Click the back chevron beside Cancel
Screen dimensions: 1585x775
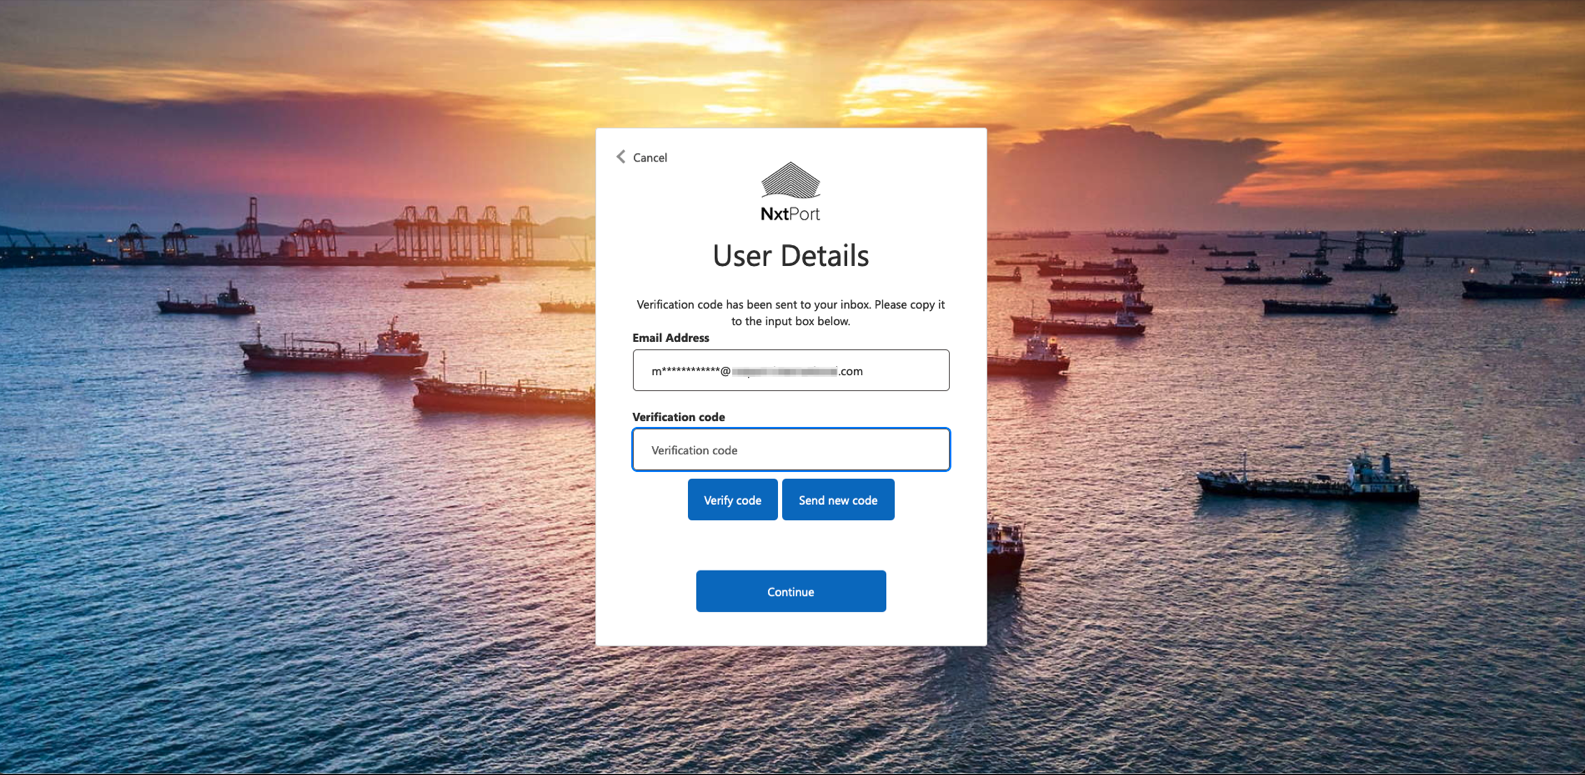coord(621,157)
